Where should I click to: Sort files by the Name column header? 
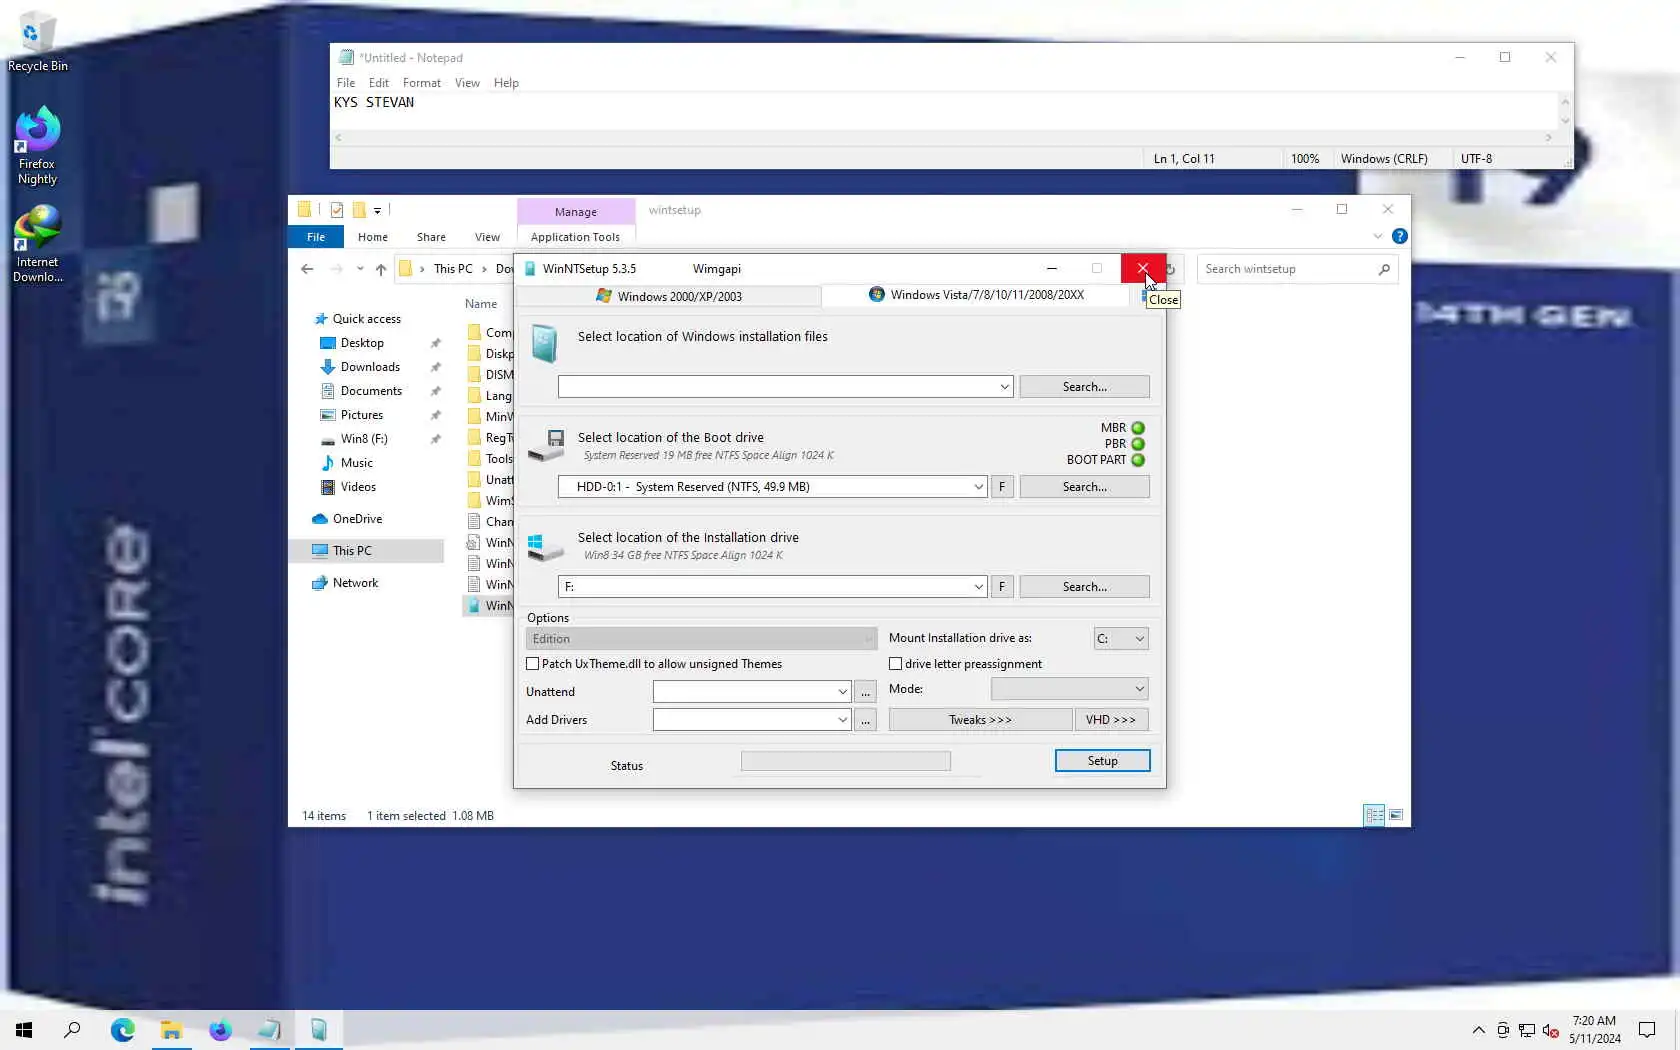(481, 304)
